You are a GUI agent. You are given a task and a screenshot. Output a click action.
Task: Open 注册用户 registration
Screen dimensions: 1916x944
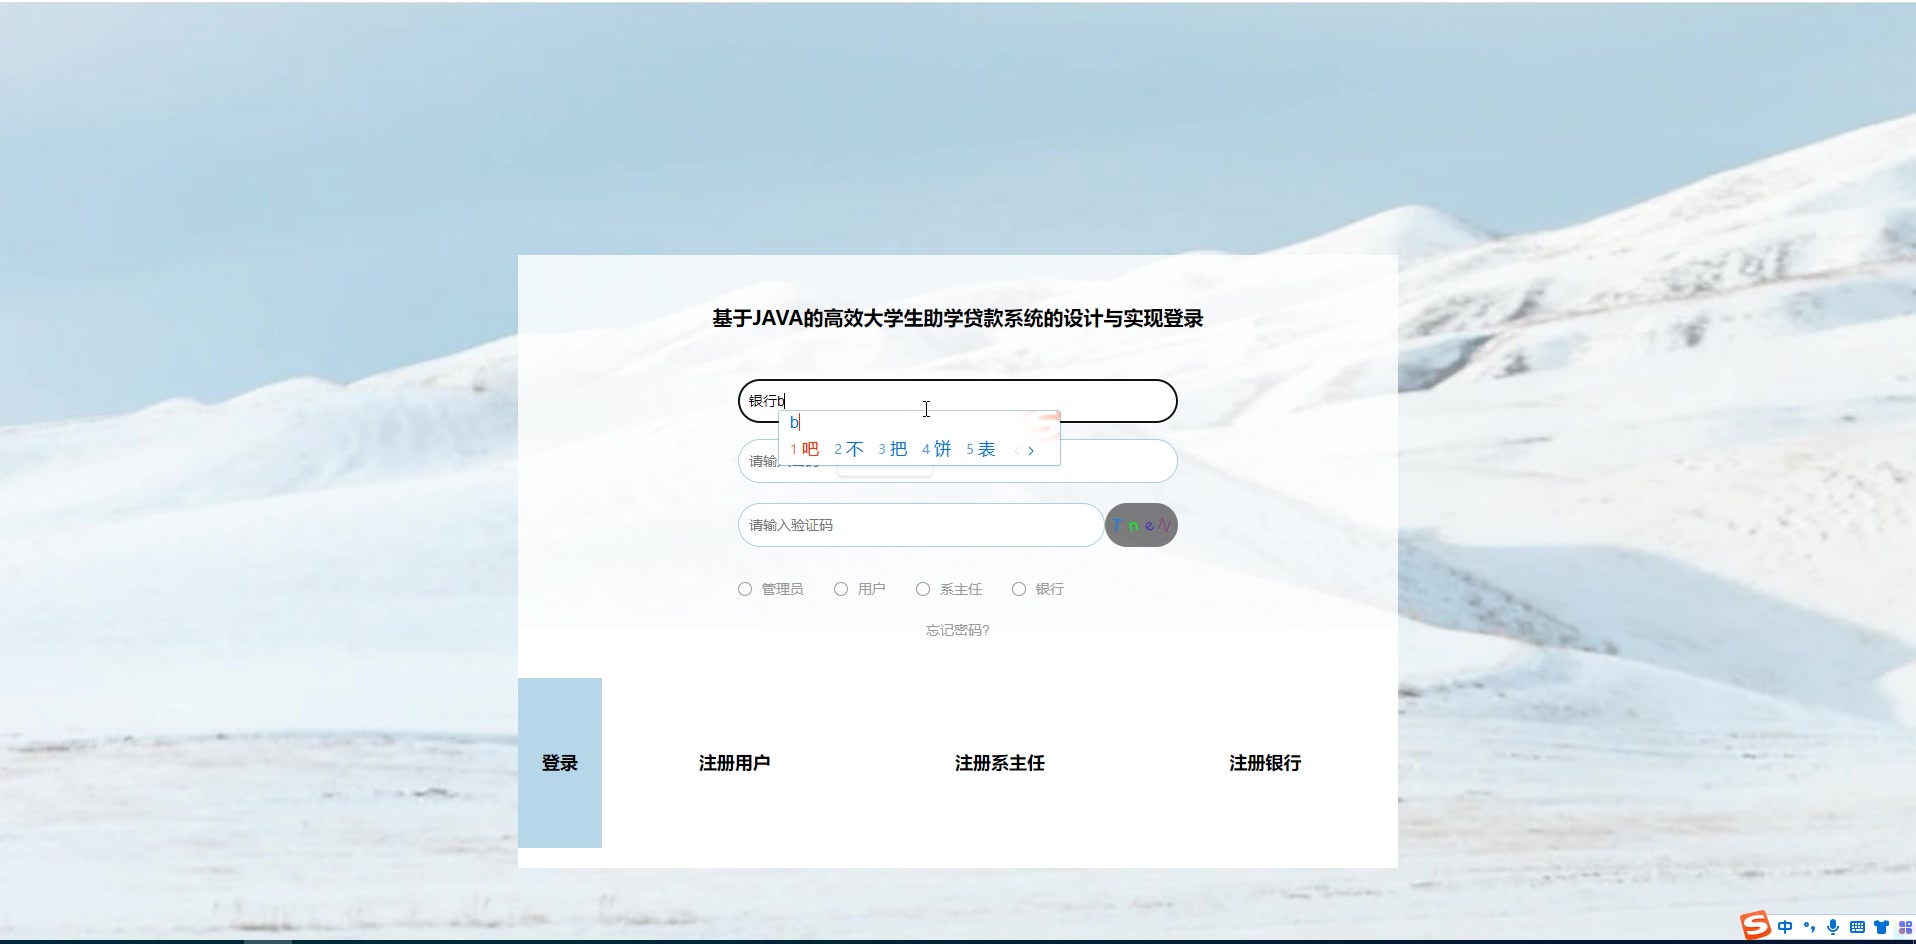[734, 763]
